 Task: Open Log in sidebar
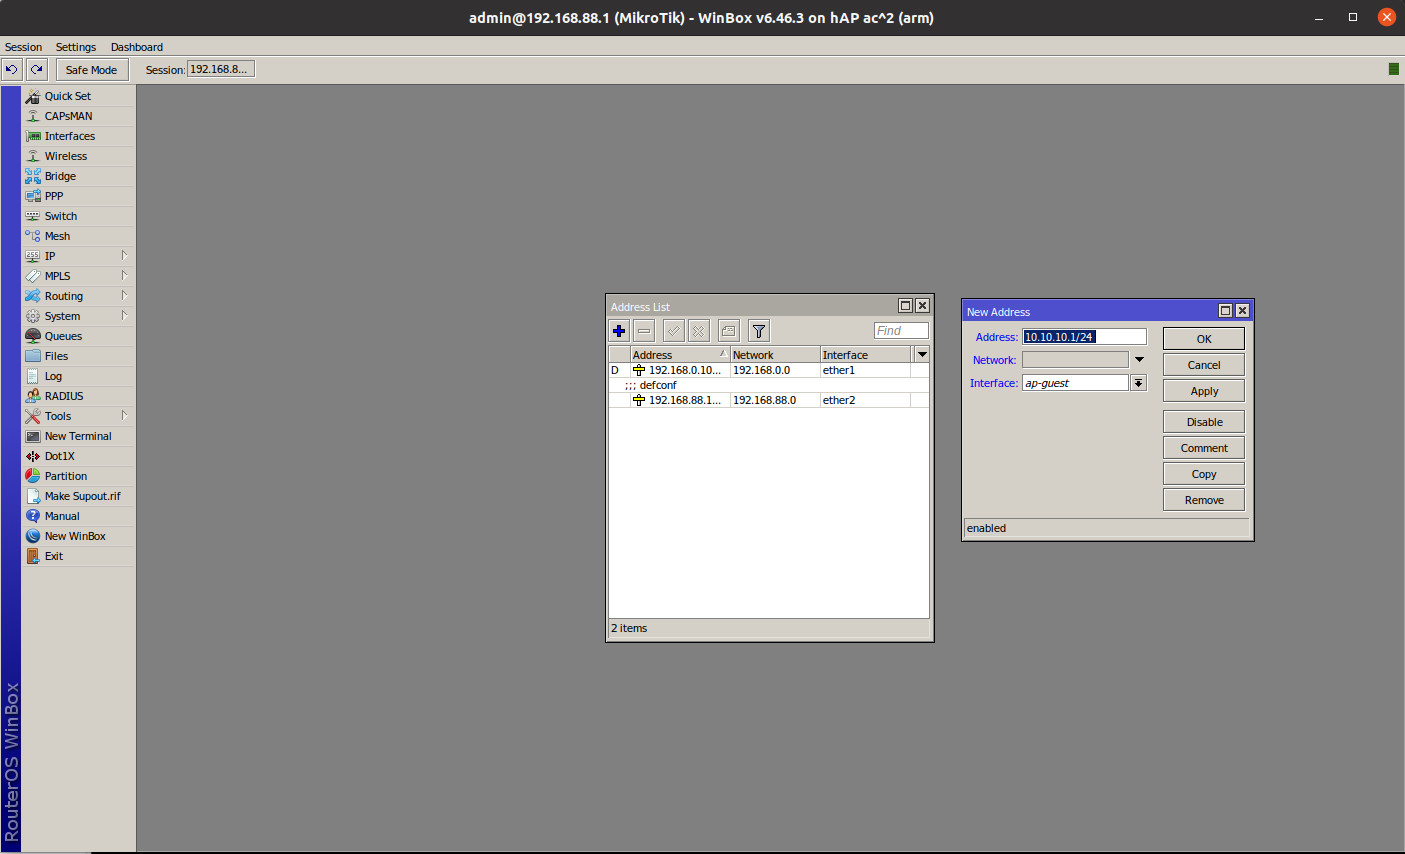click(78, 376)
